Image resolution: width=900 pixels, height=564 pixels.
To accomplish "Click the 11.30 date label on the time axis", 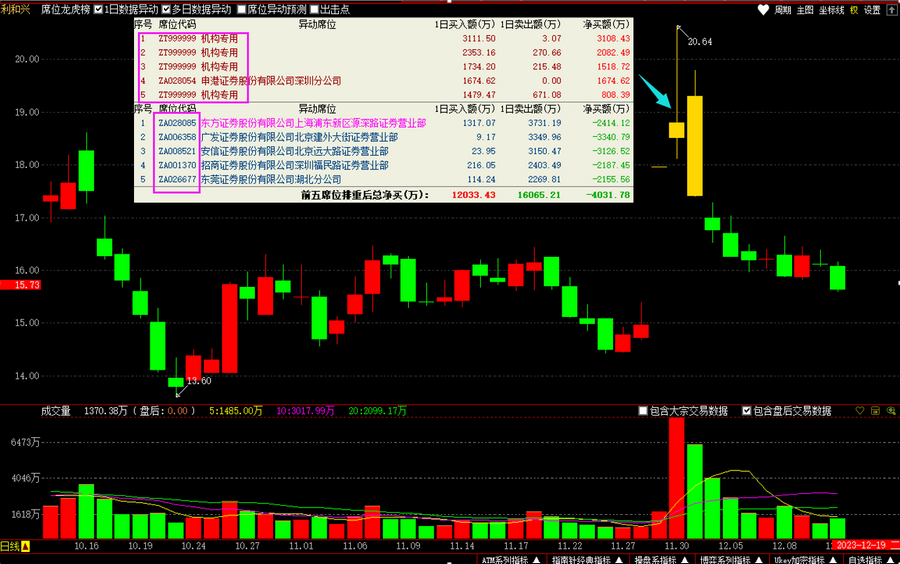I will tap(677, 546).
